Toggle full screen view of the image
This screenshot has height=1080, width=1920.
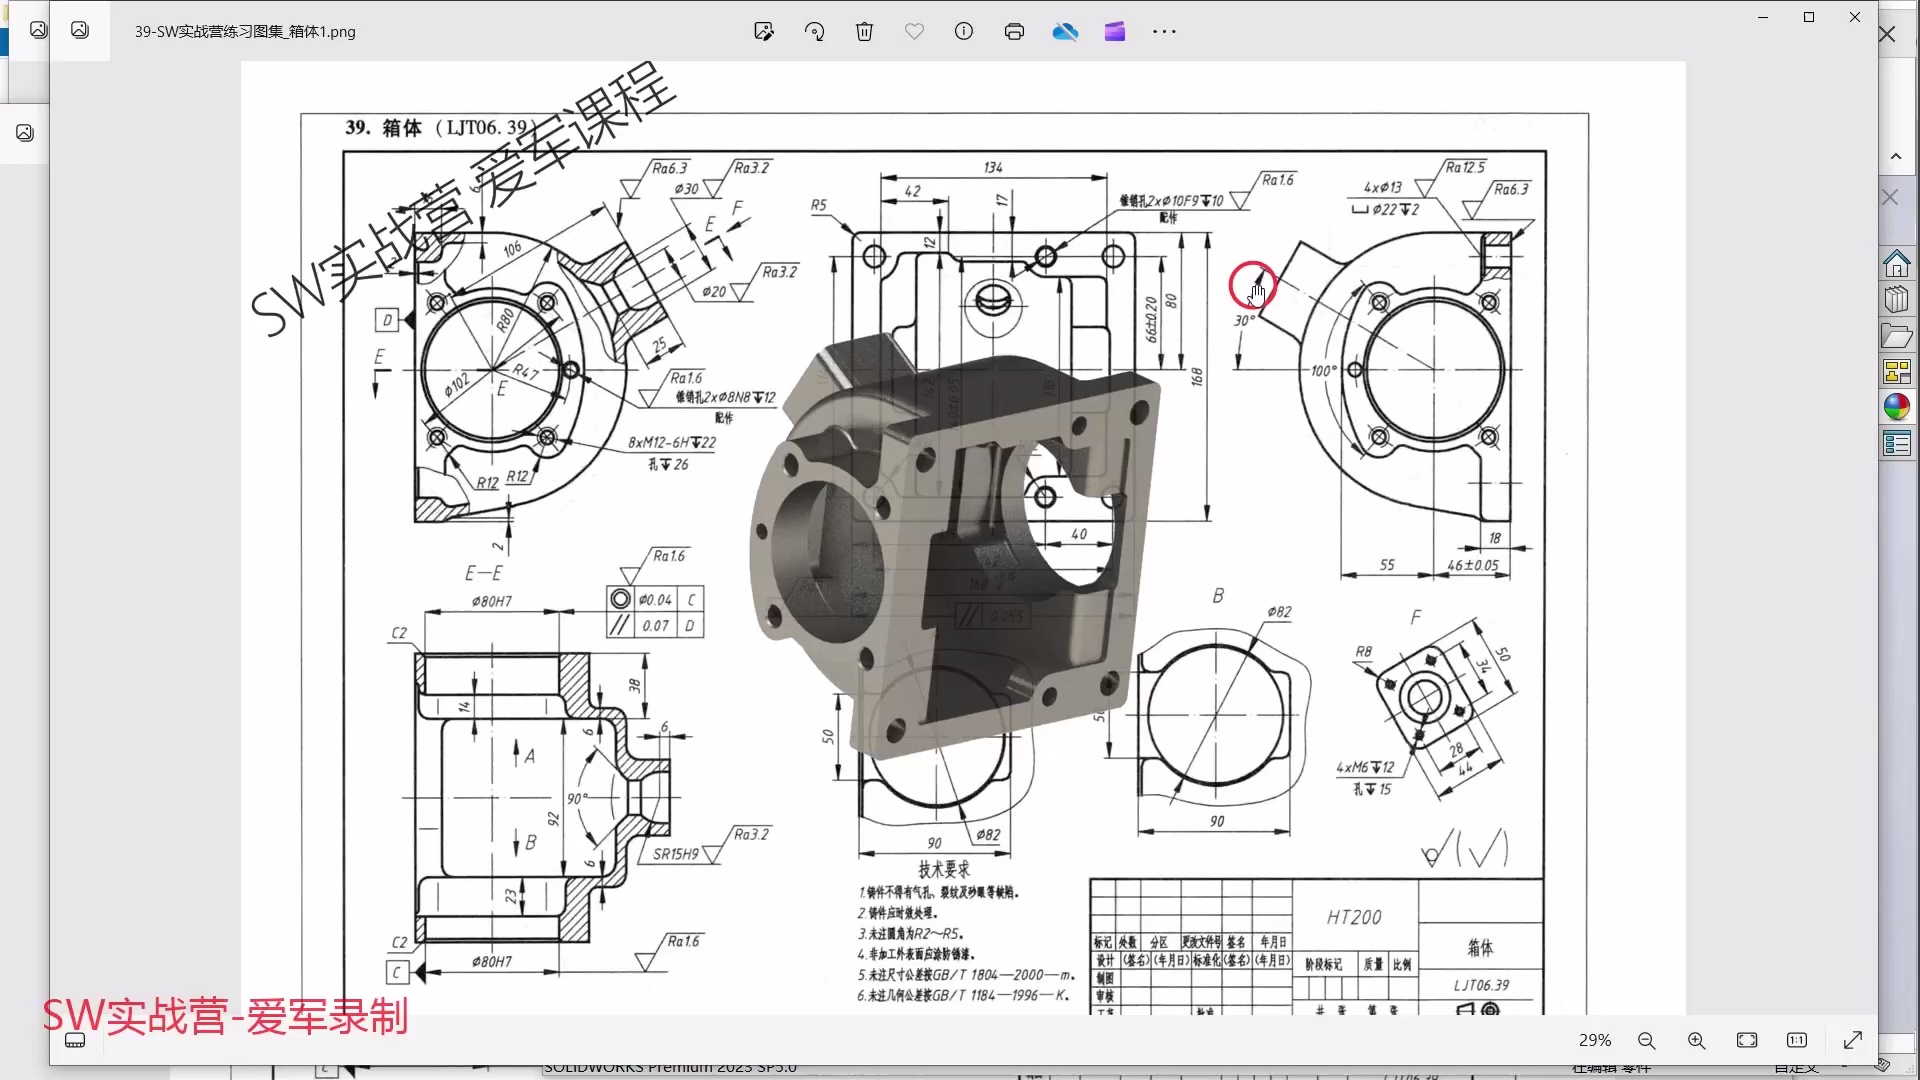point(1852,1040)
